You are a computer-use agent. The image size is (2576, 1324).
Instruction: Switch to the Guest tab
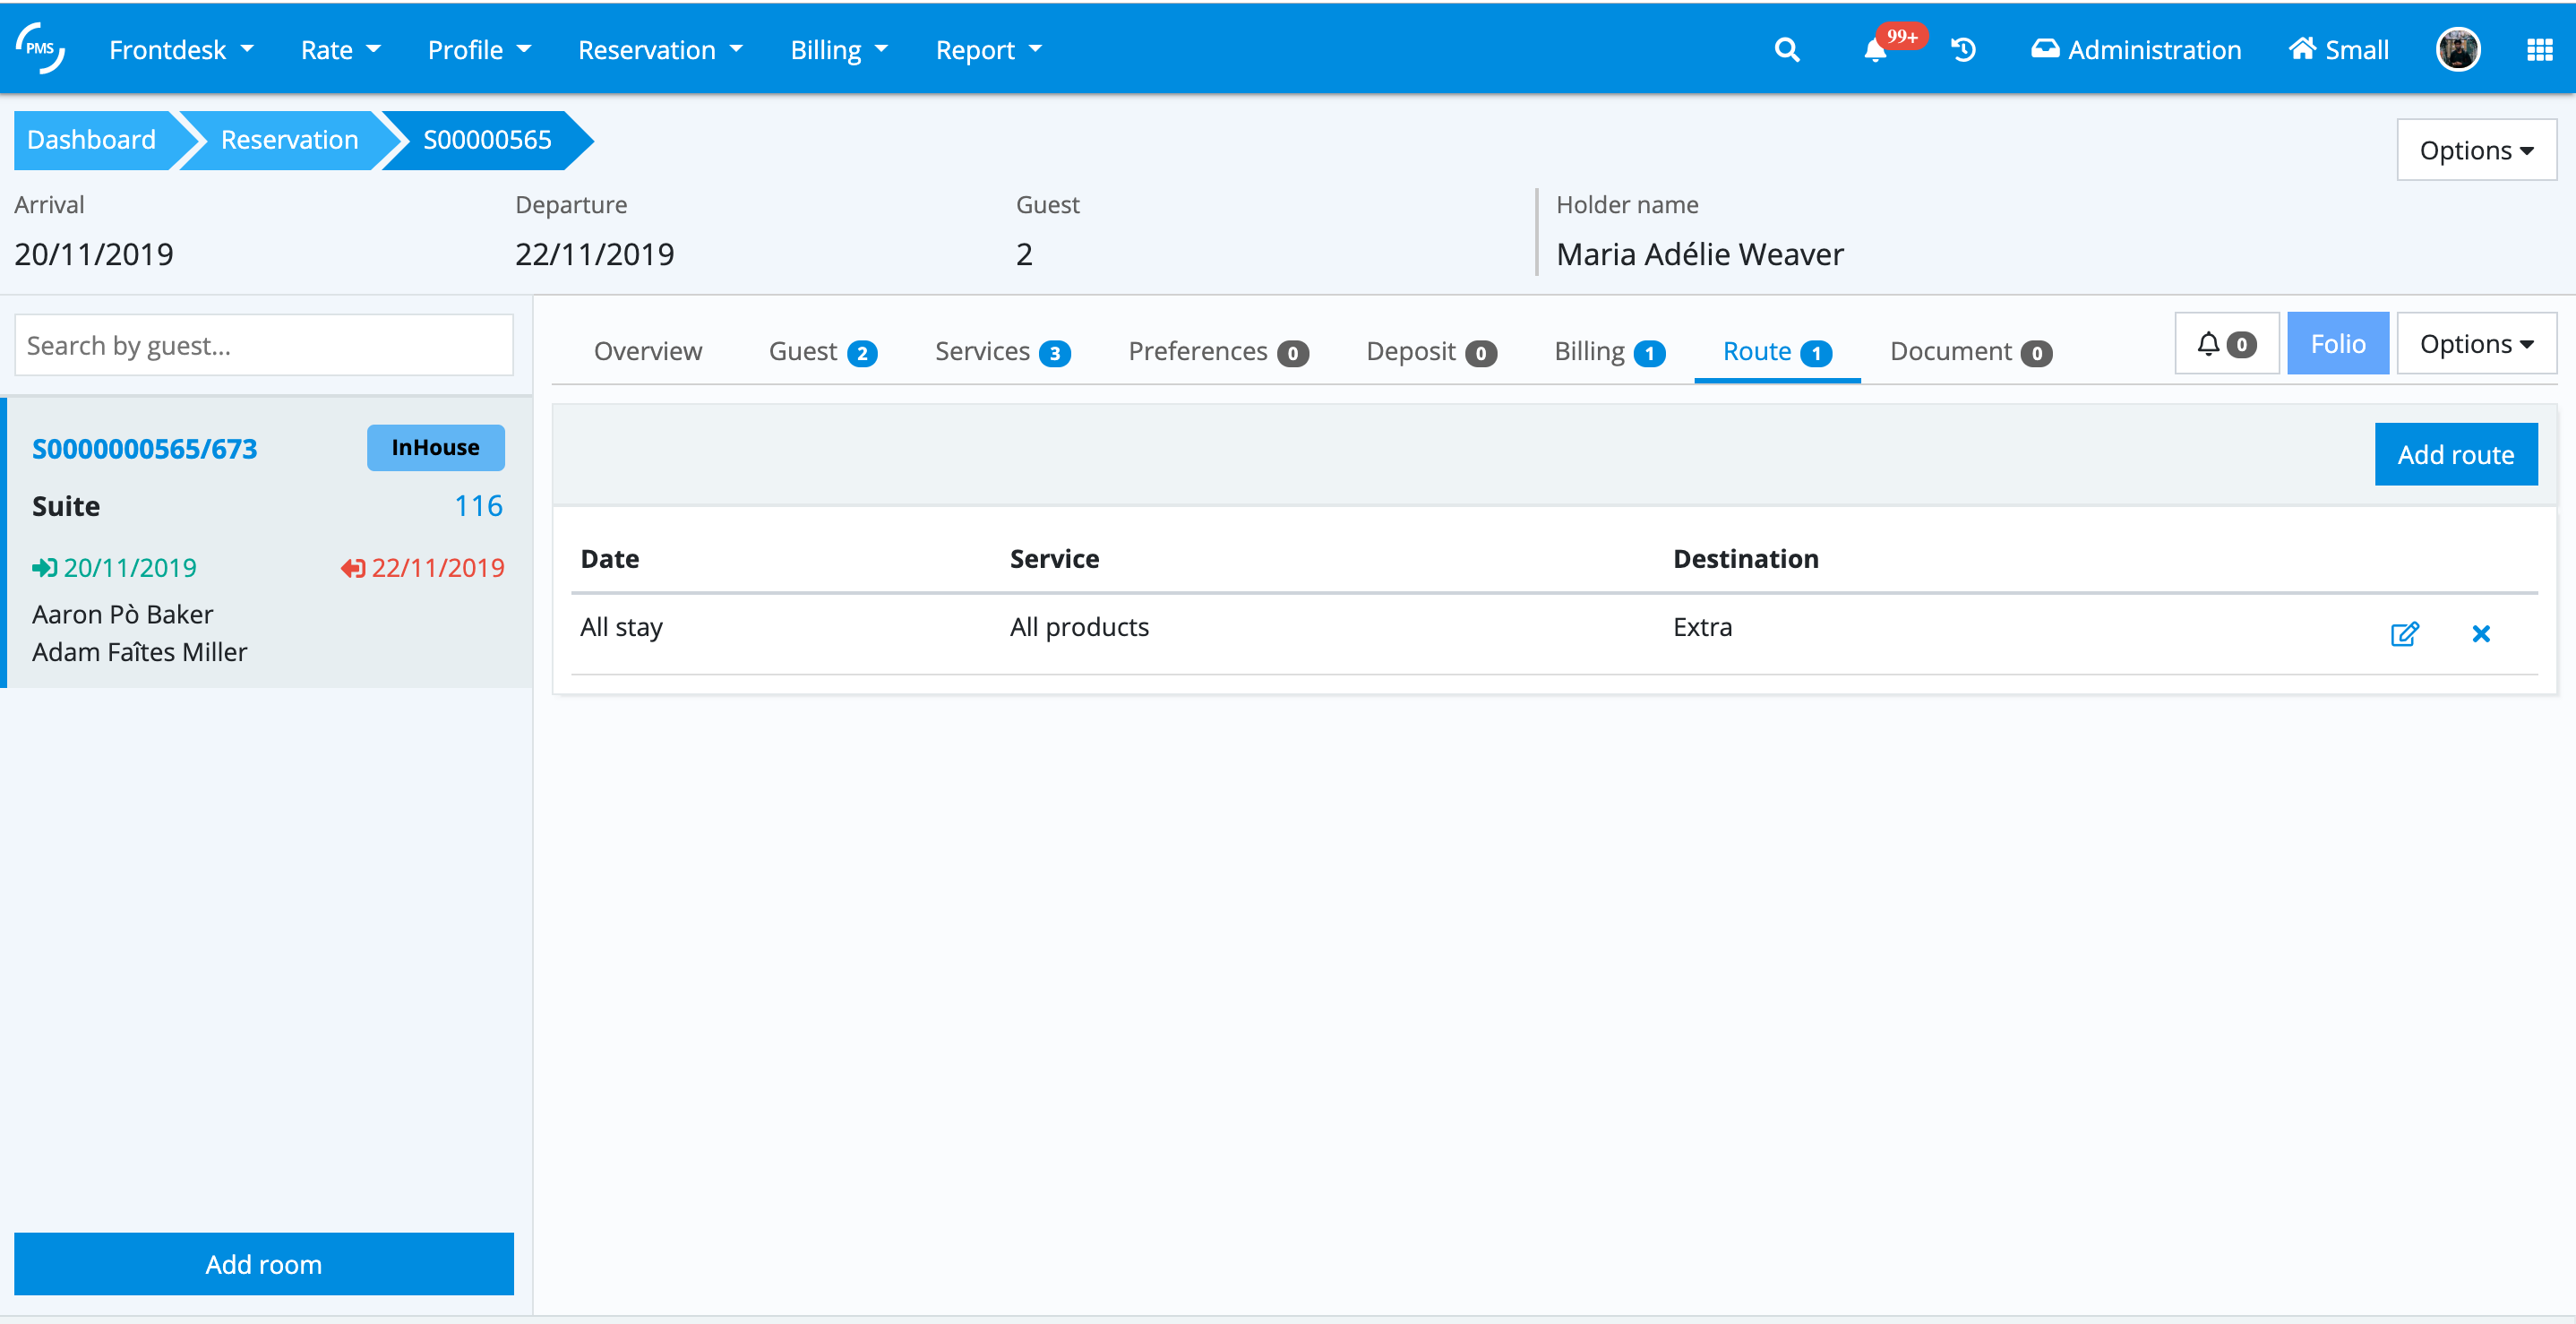tap(822, 351)
